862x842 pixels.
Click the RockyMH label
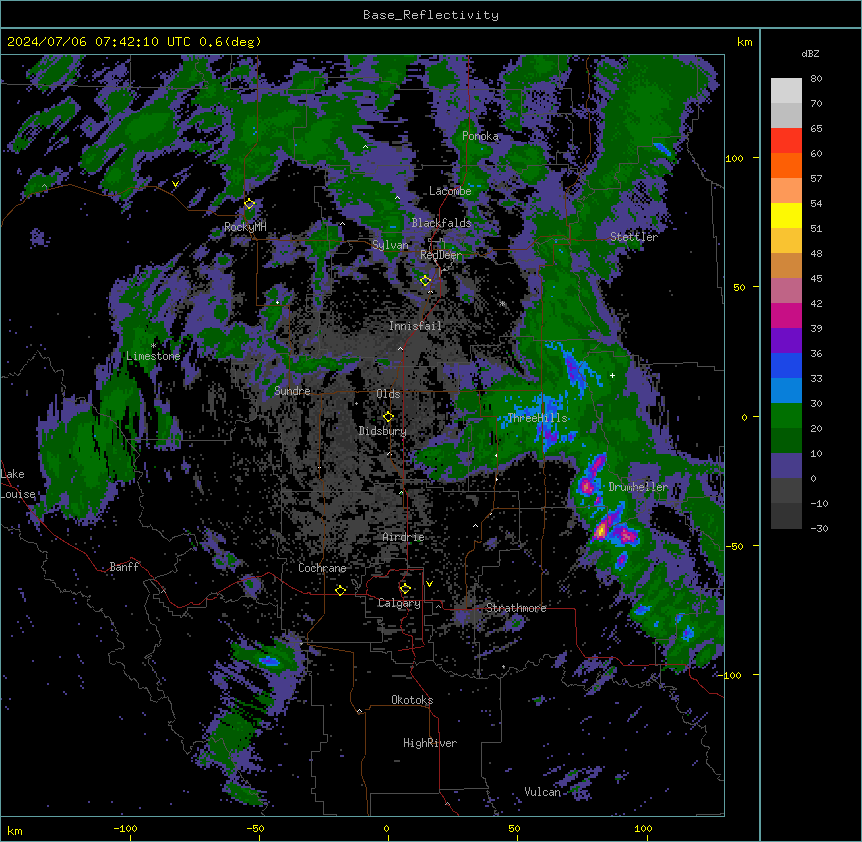click(x=245, y=227)
